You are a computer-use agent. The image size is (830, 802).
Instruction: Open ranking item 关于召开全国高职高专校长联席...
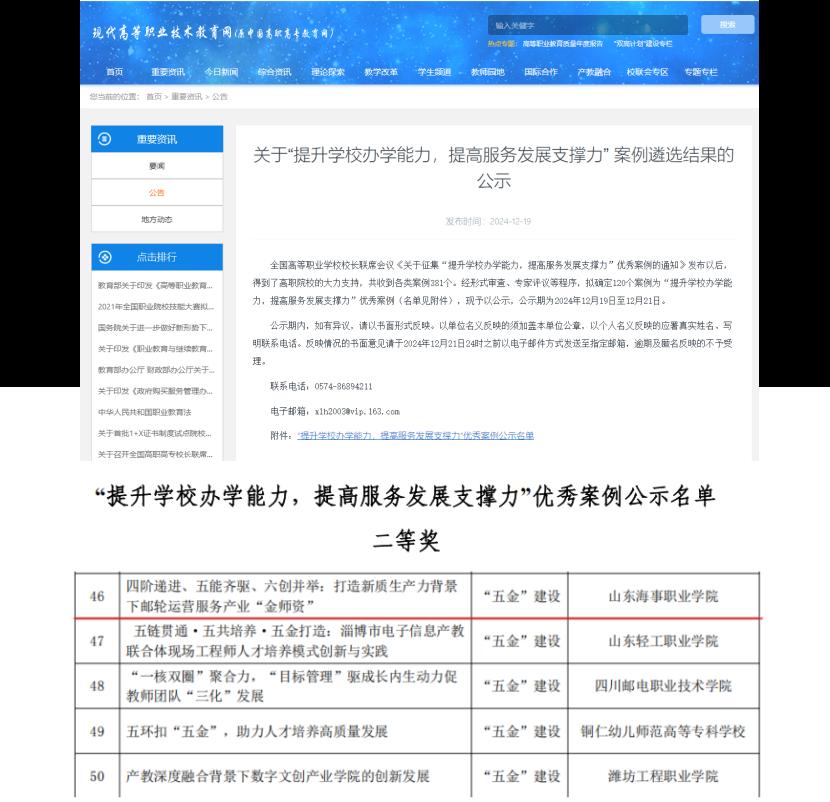point(155,455)
